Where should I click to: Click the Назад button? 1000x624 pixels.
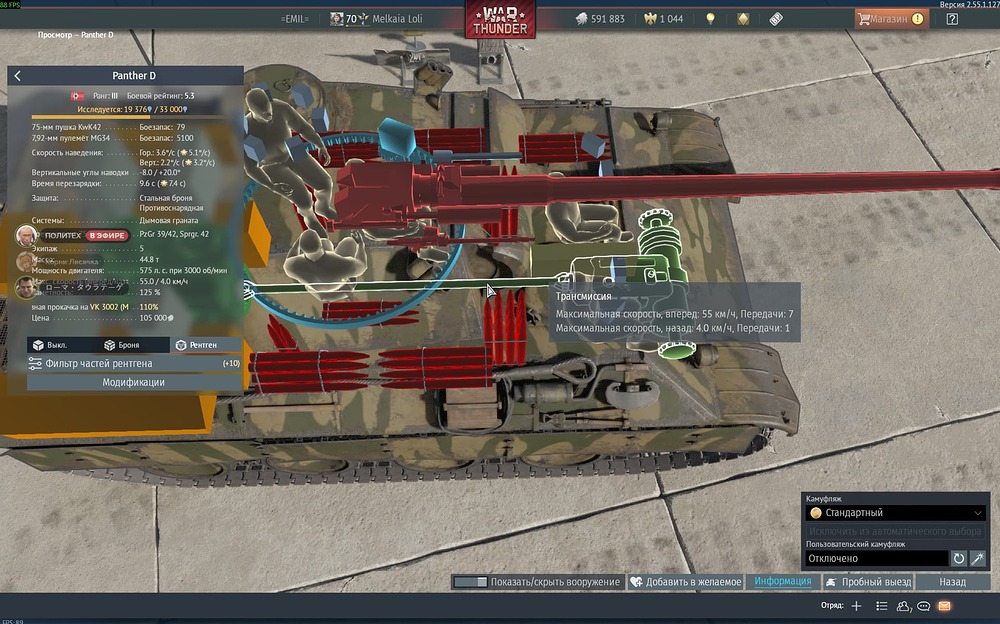coord(952,582)
